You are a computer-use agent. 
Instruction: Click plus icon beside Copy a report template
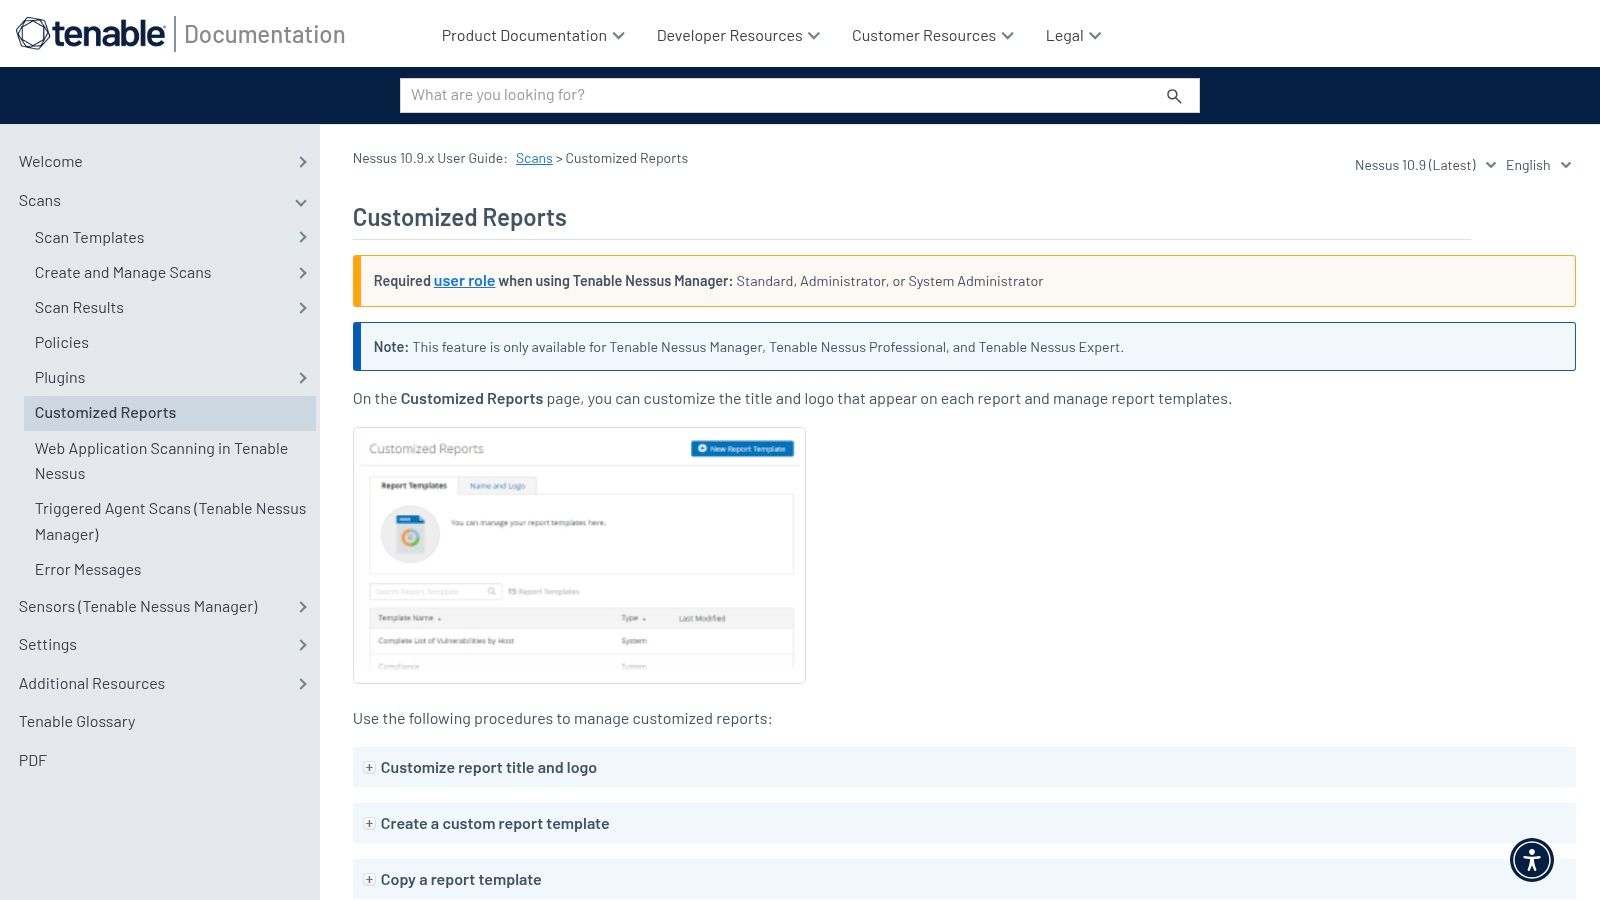(369, 880)
